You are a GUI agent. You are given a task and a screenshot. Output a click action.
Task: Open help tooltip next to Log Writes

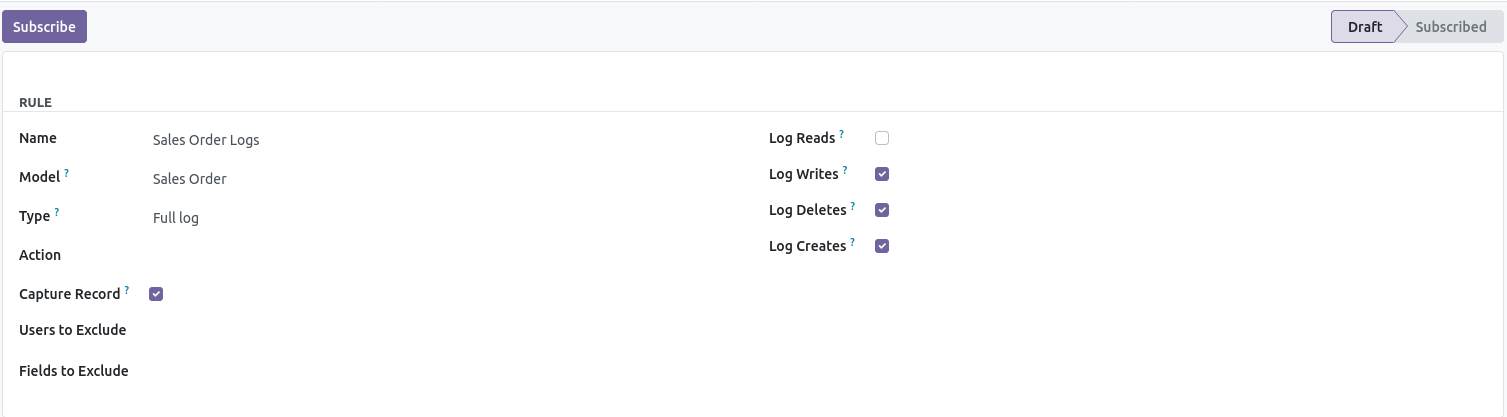(845, 170)
